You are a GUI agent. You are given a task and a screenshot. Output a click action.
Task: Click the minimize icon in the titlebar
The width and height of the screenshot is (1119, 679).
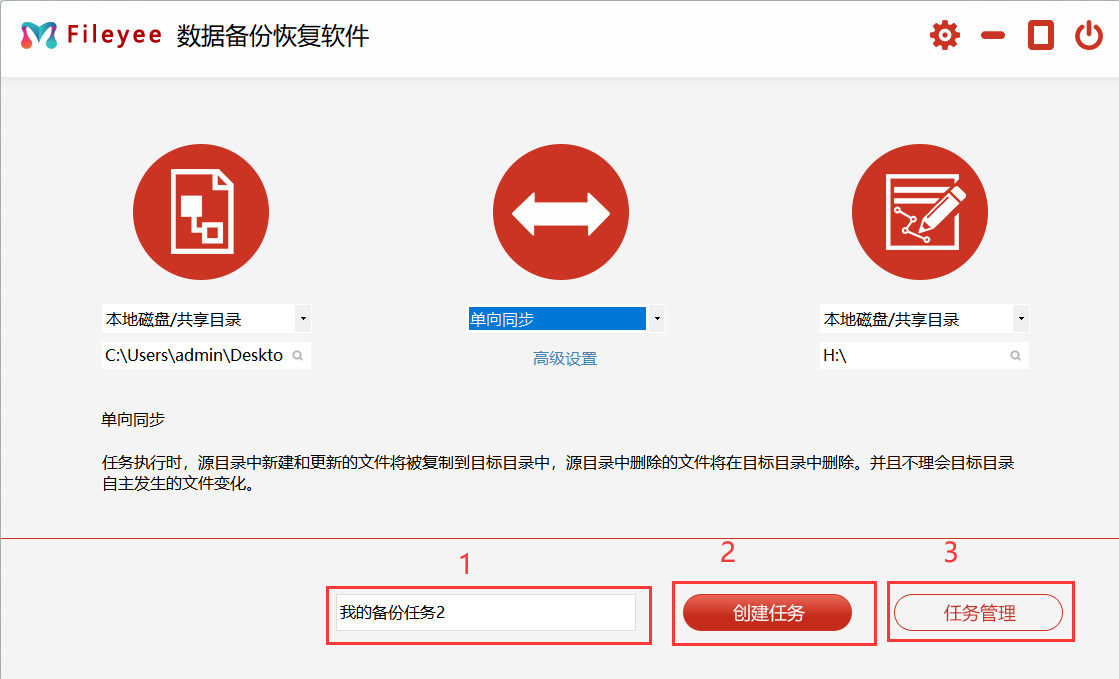(x=992, y=35)
